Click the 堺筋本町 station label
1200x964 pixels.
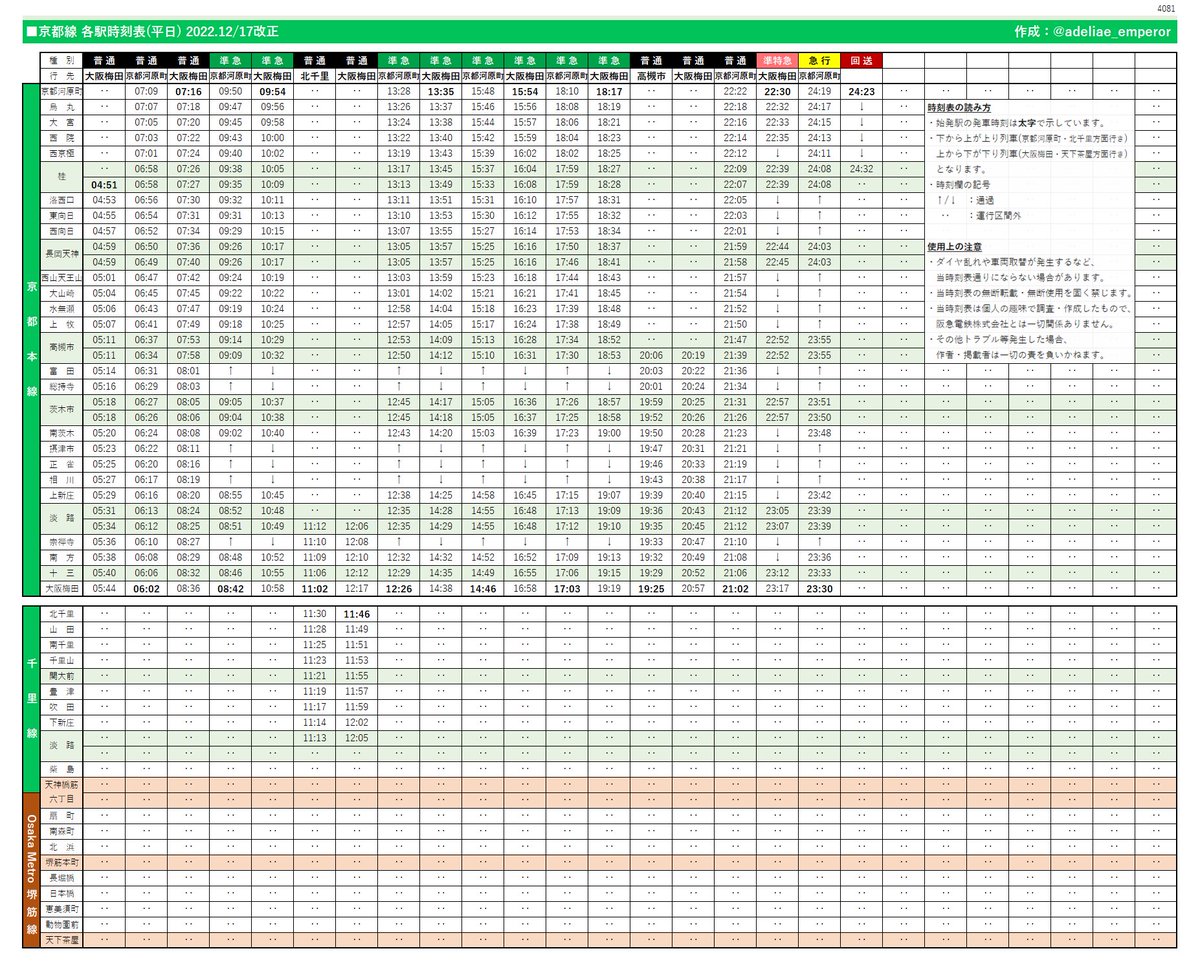pyautogui.click(x=62, y=862)
